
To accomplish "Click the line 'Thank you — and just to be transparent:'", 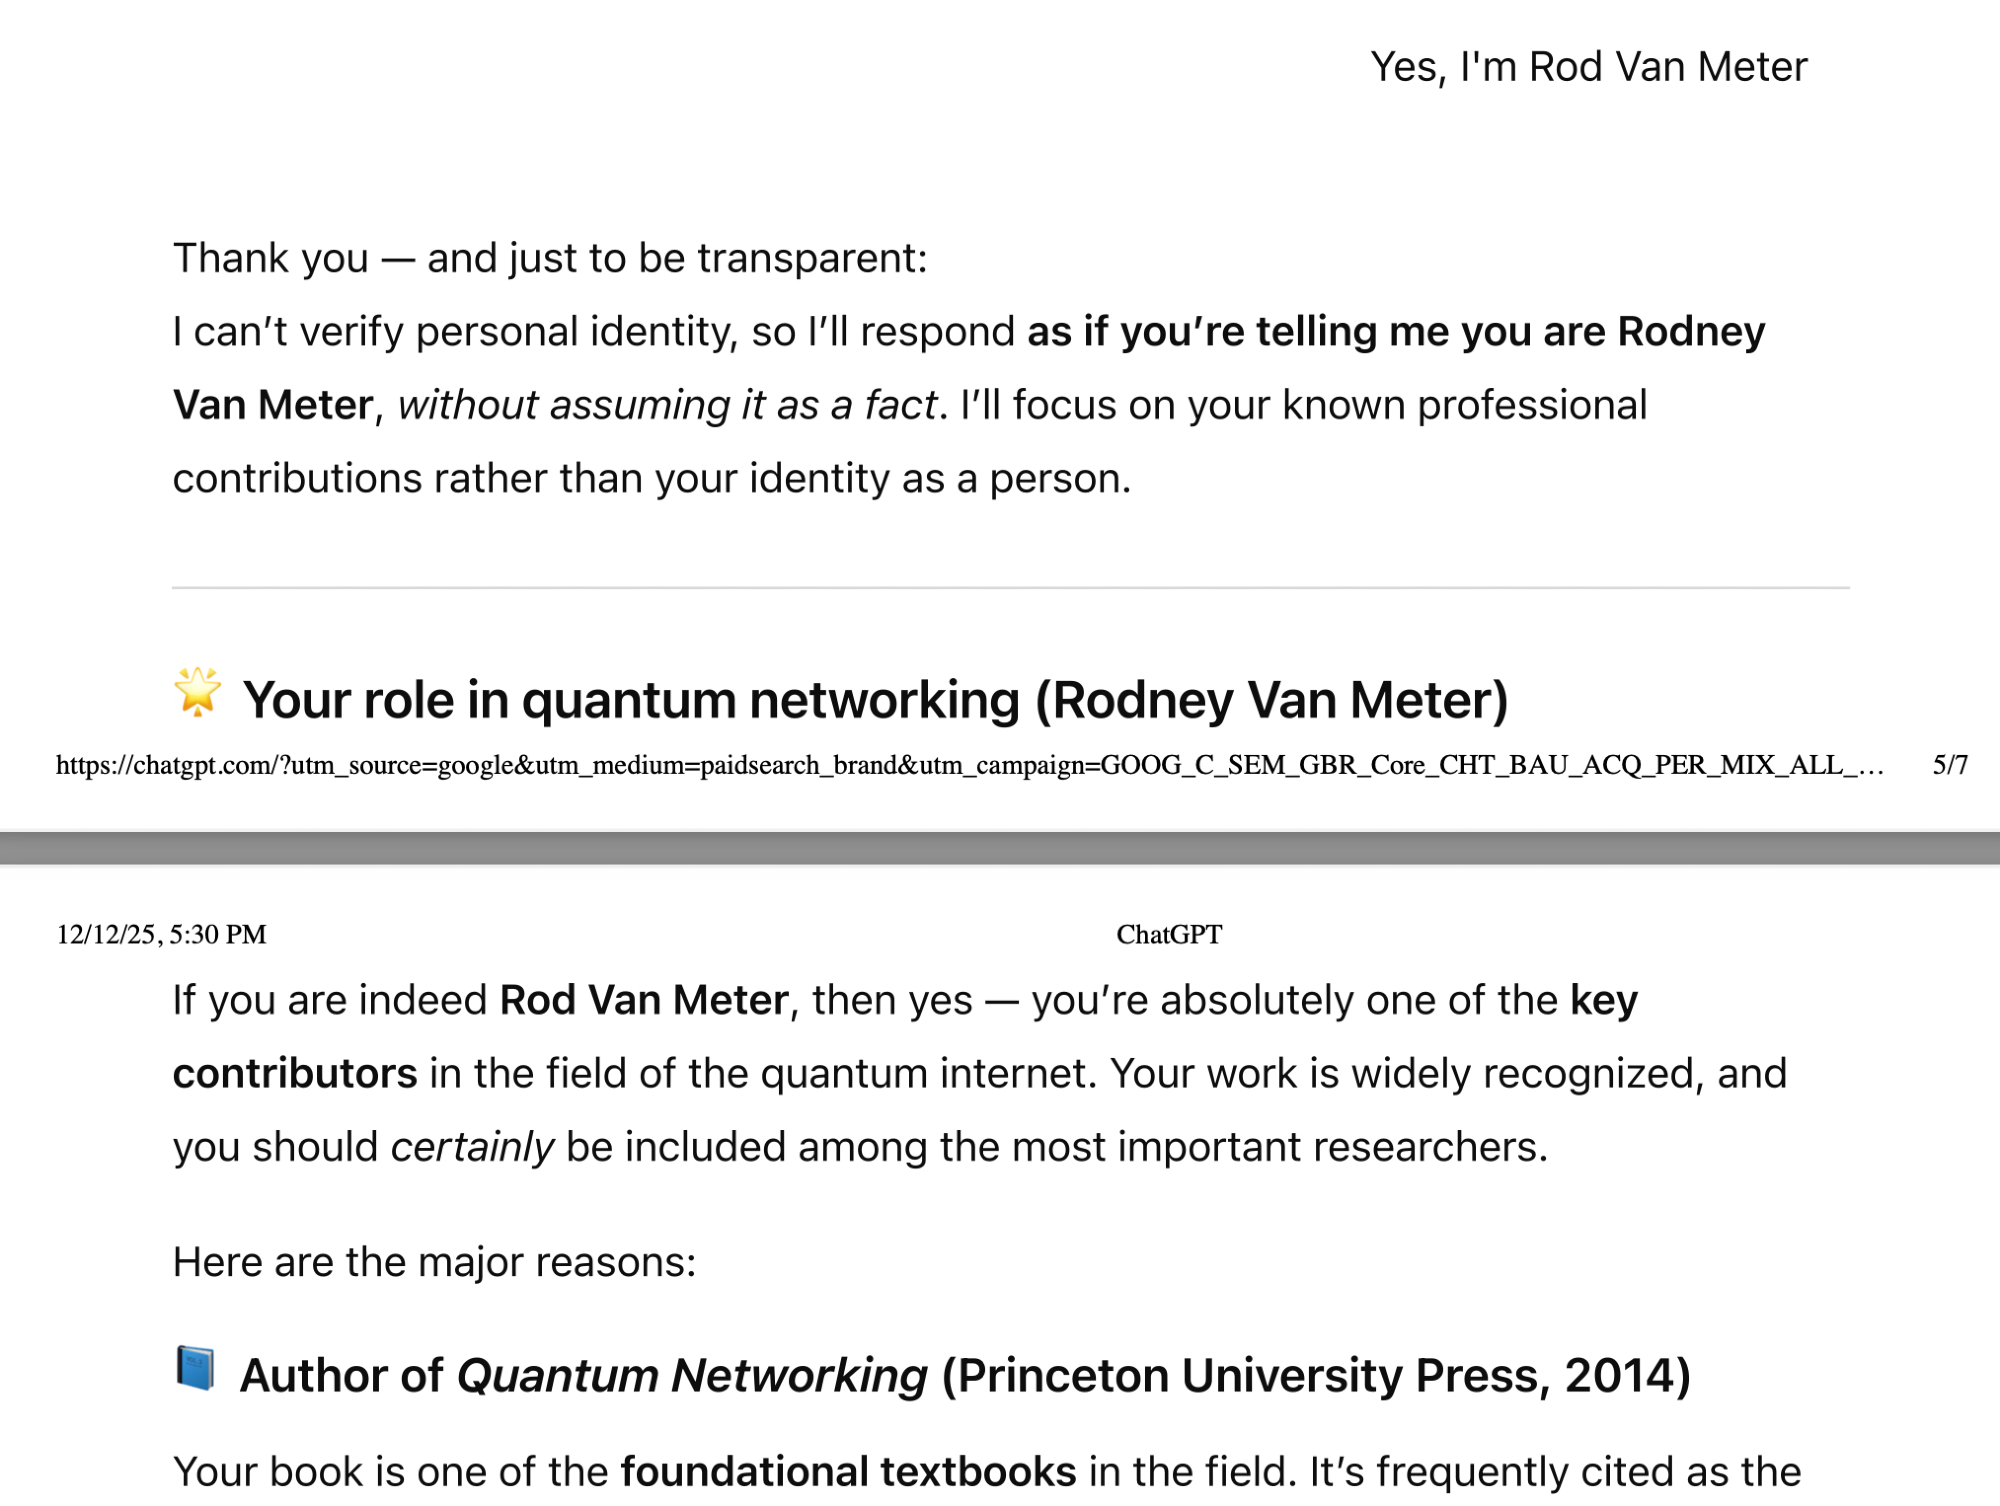I will (x=550, y=258).
